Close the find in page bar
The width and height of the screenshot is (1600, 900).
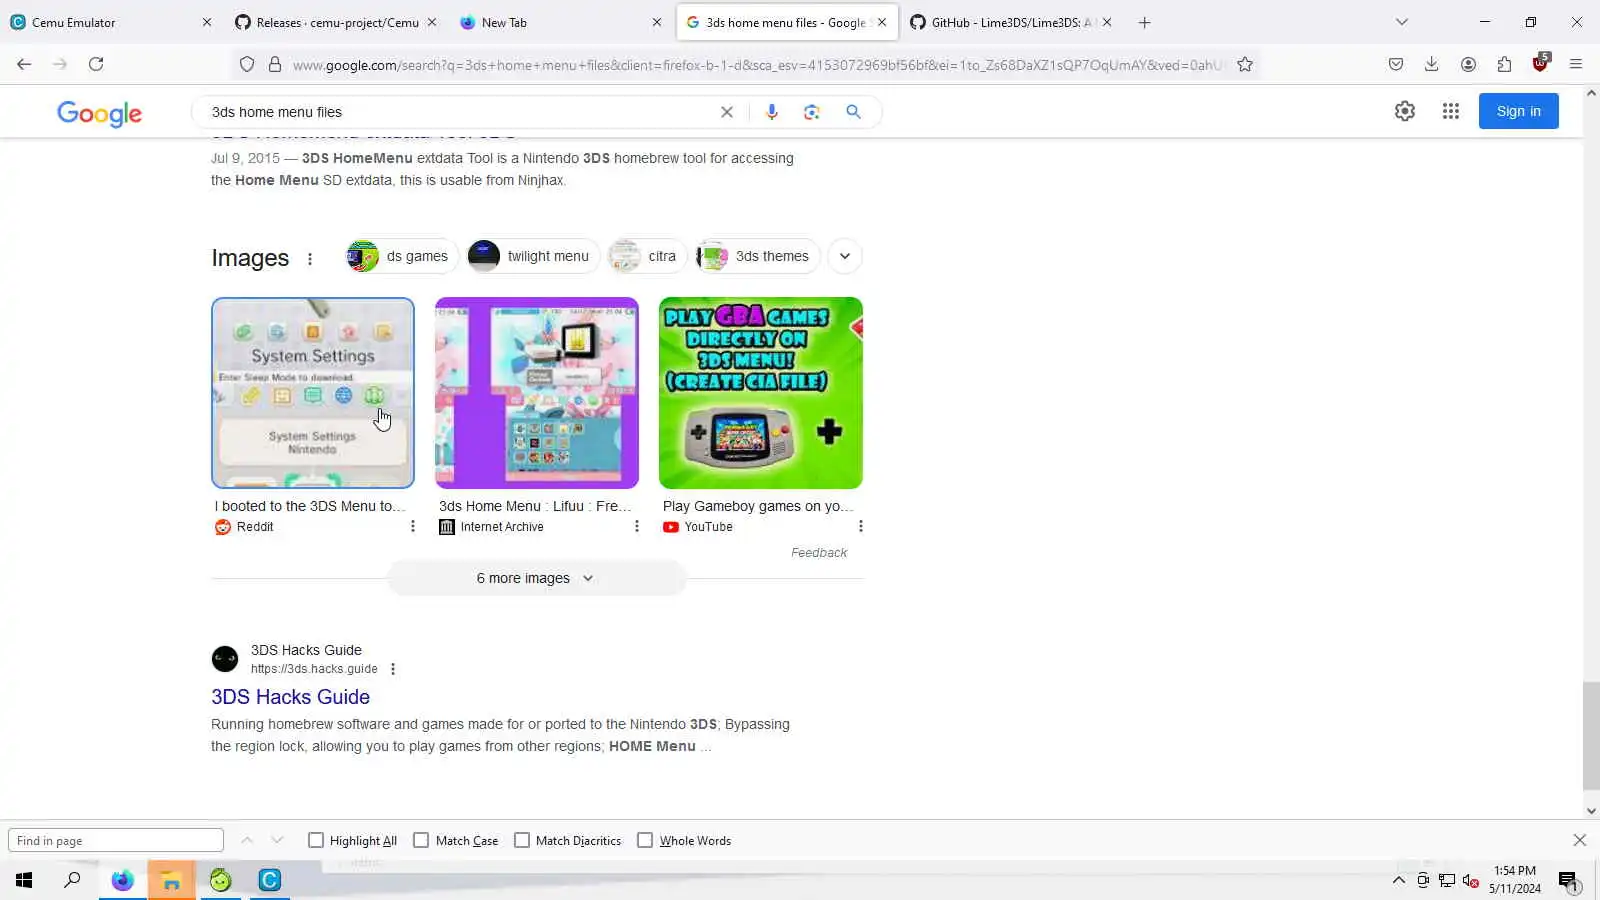[1580, 840]
